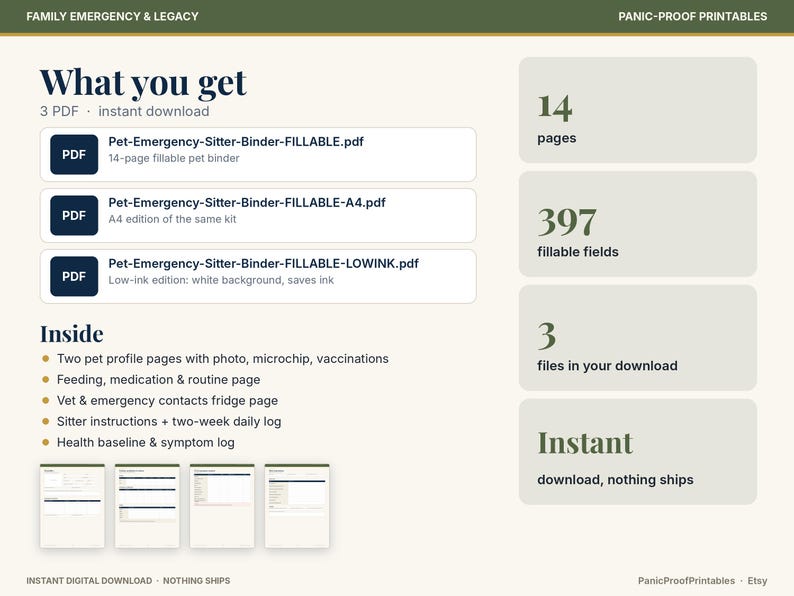Click the bullet 'Feeding, medication & routine page'

pos(158,380)
